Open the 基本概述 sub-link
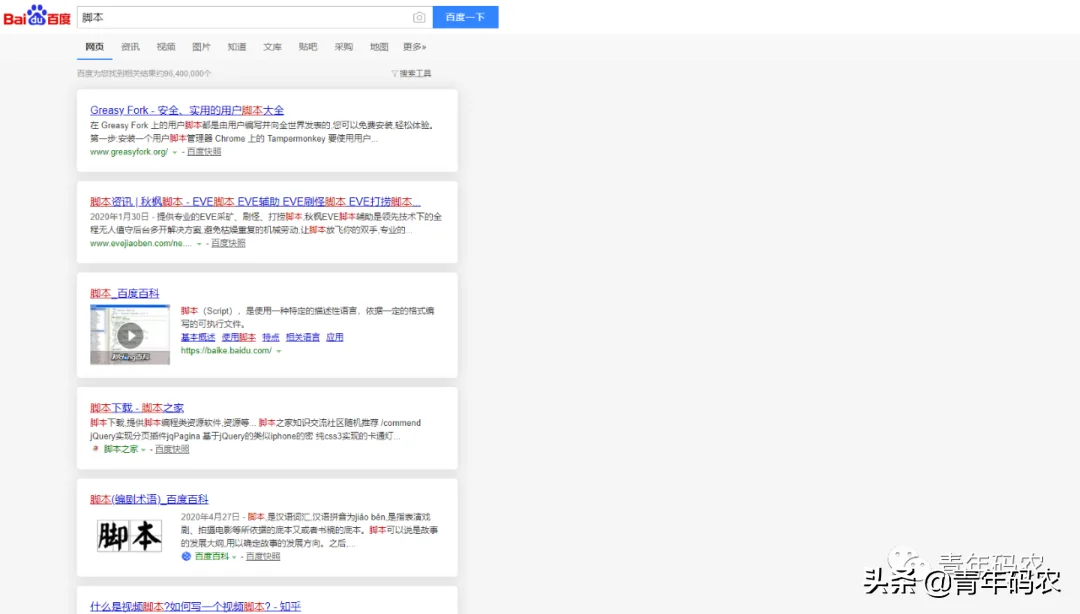Image resolution: width=1080 pixels, height=614 pixels. click(198, 337)
